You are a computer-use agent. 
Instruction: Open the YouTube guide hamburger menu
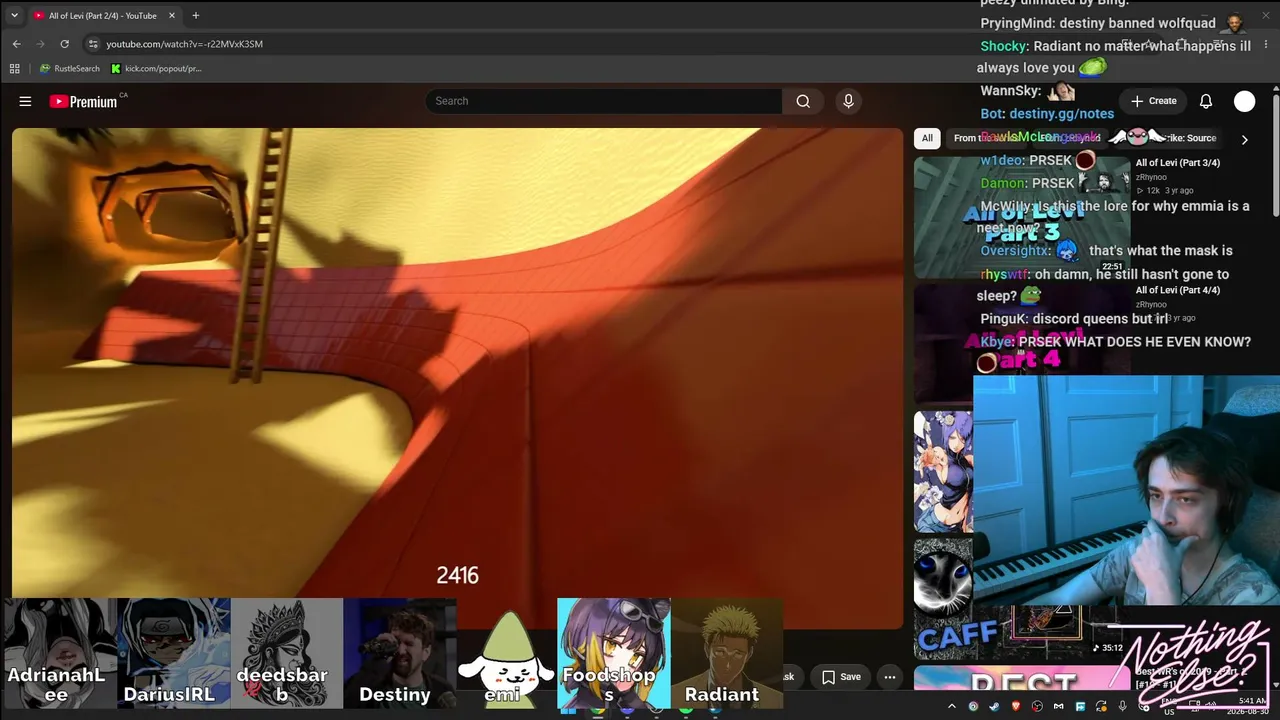[x=25, y=101]
